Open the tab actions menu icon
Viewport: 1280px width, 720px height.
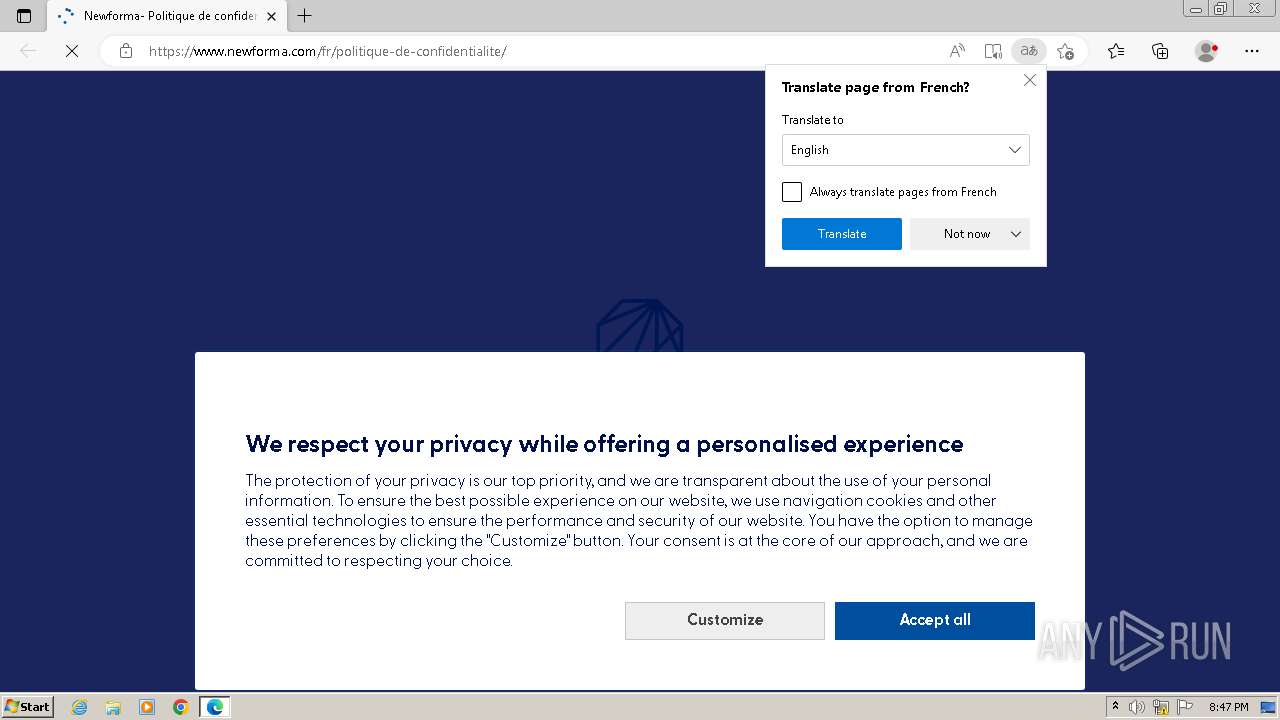[24, 16]
